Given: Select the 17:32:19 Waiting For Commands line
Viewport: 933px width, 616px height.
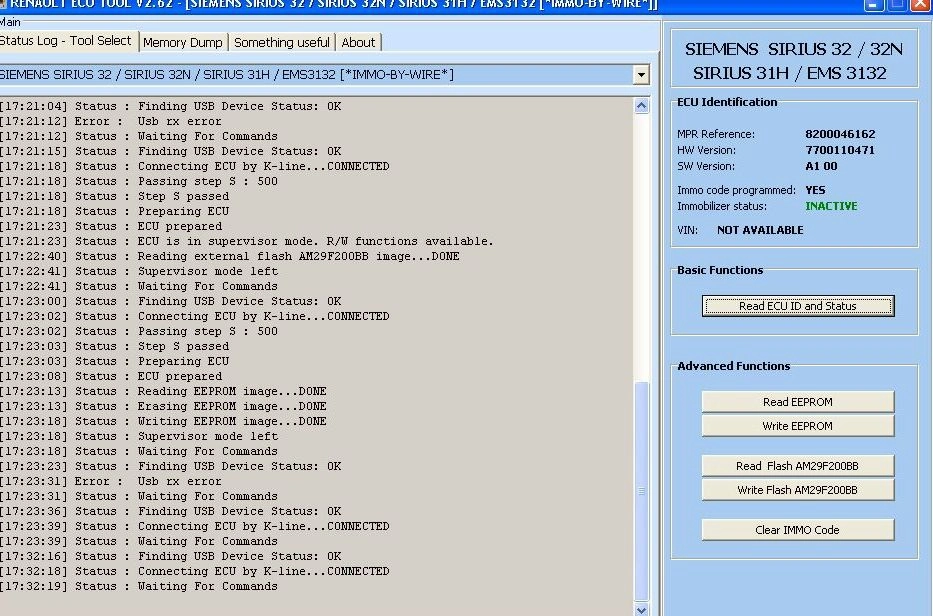Looking at the screenshot, I should coord(139,586).
